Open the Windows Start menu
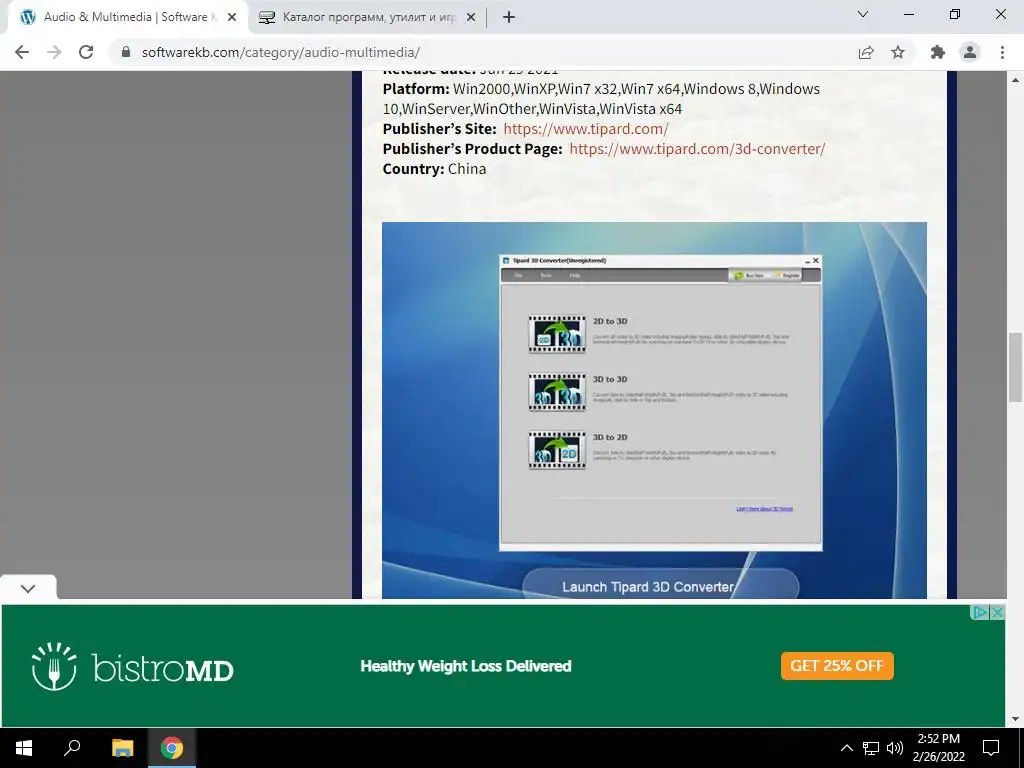Viewport: 1024px width, 768px height. click(x=24, y=748)
